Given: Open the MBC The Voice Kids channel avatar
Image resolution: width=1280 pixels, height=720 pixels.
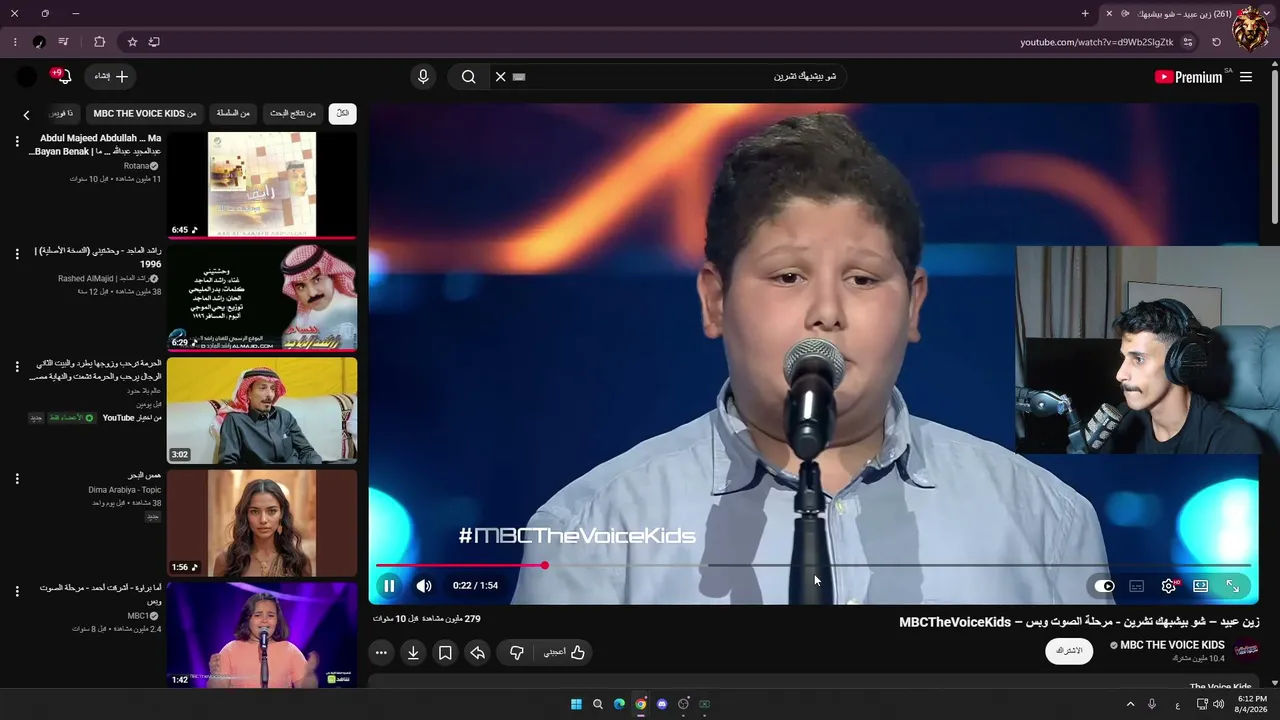Looking at the screenshot, I should (x=1245, y=650).
